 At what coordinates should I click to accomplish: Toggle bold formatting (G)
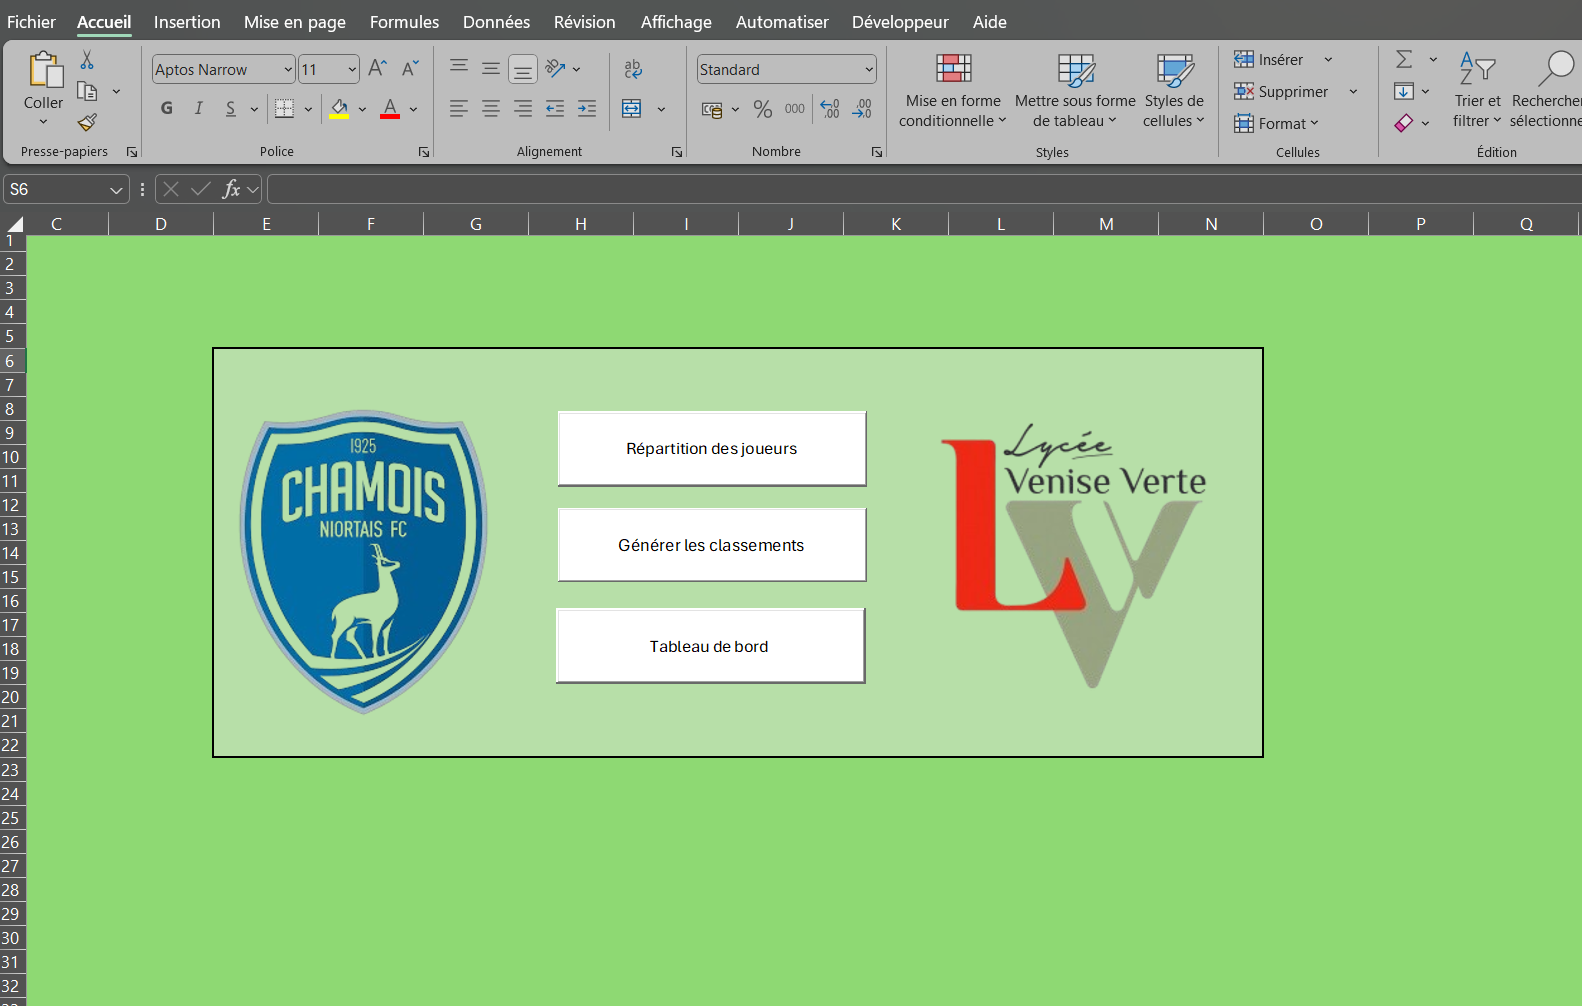coord(167,109)
